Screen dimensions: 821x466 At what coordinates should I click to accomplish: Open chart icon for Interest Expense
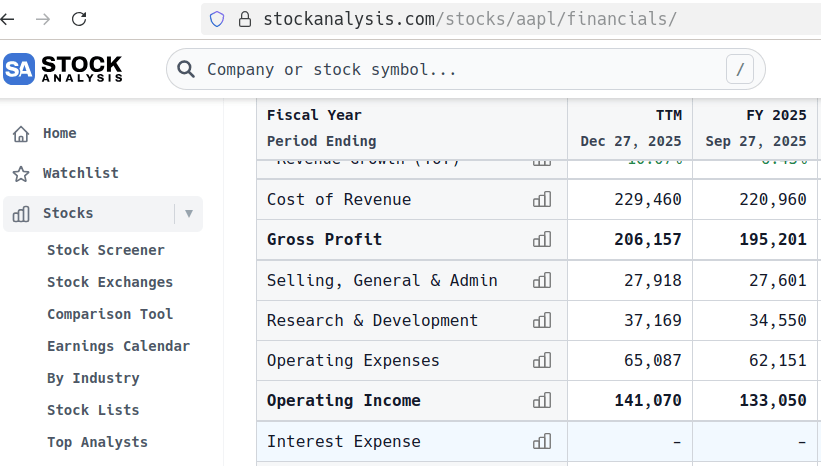click(542, 441)
